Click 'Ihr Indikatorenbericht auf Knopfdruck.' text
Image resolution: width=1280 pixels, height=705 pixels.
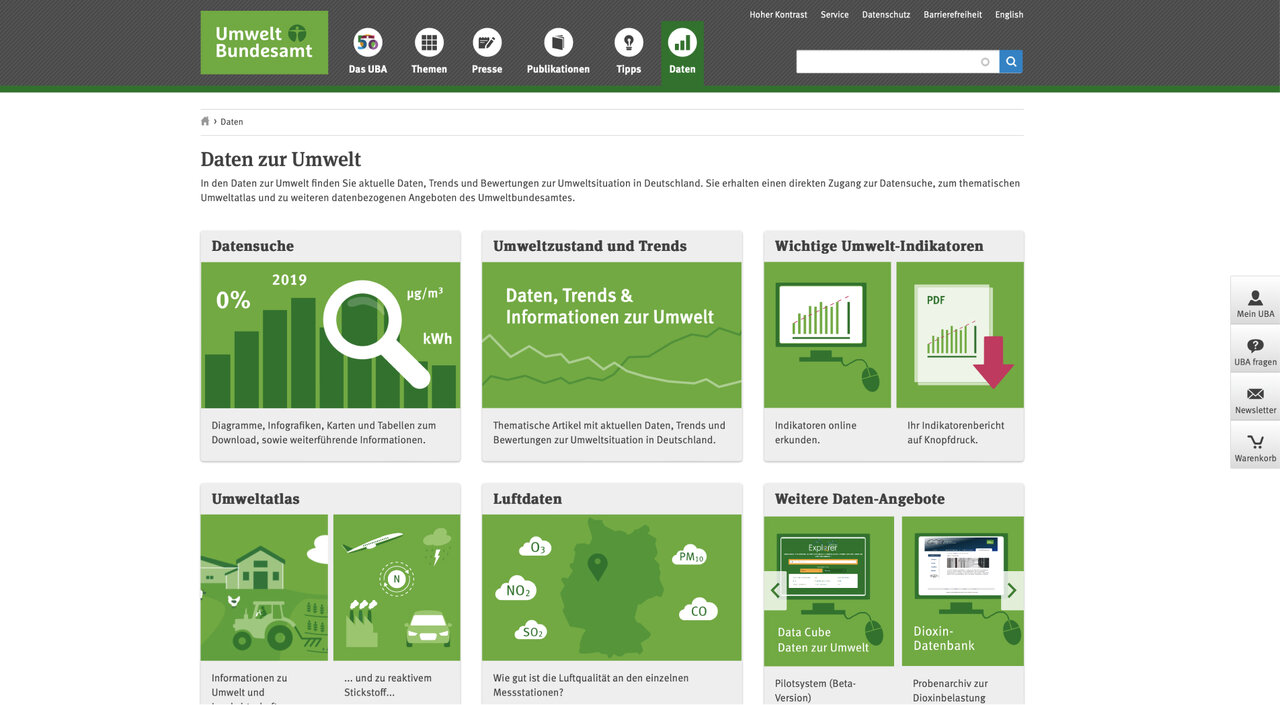[x=955, y=432]
